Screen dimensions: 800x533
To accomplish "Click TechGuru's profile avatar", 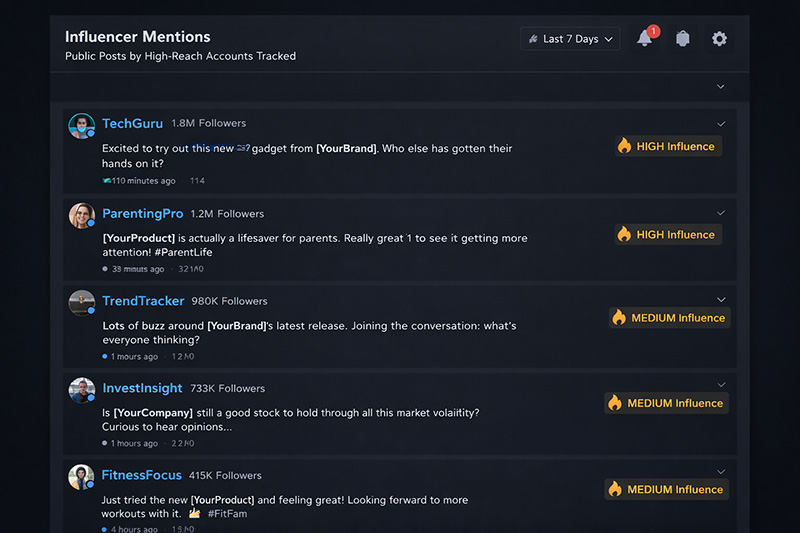I will pyautogui.click(x=81, y=126).
